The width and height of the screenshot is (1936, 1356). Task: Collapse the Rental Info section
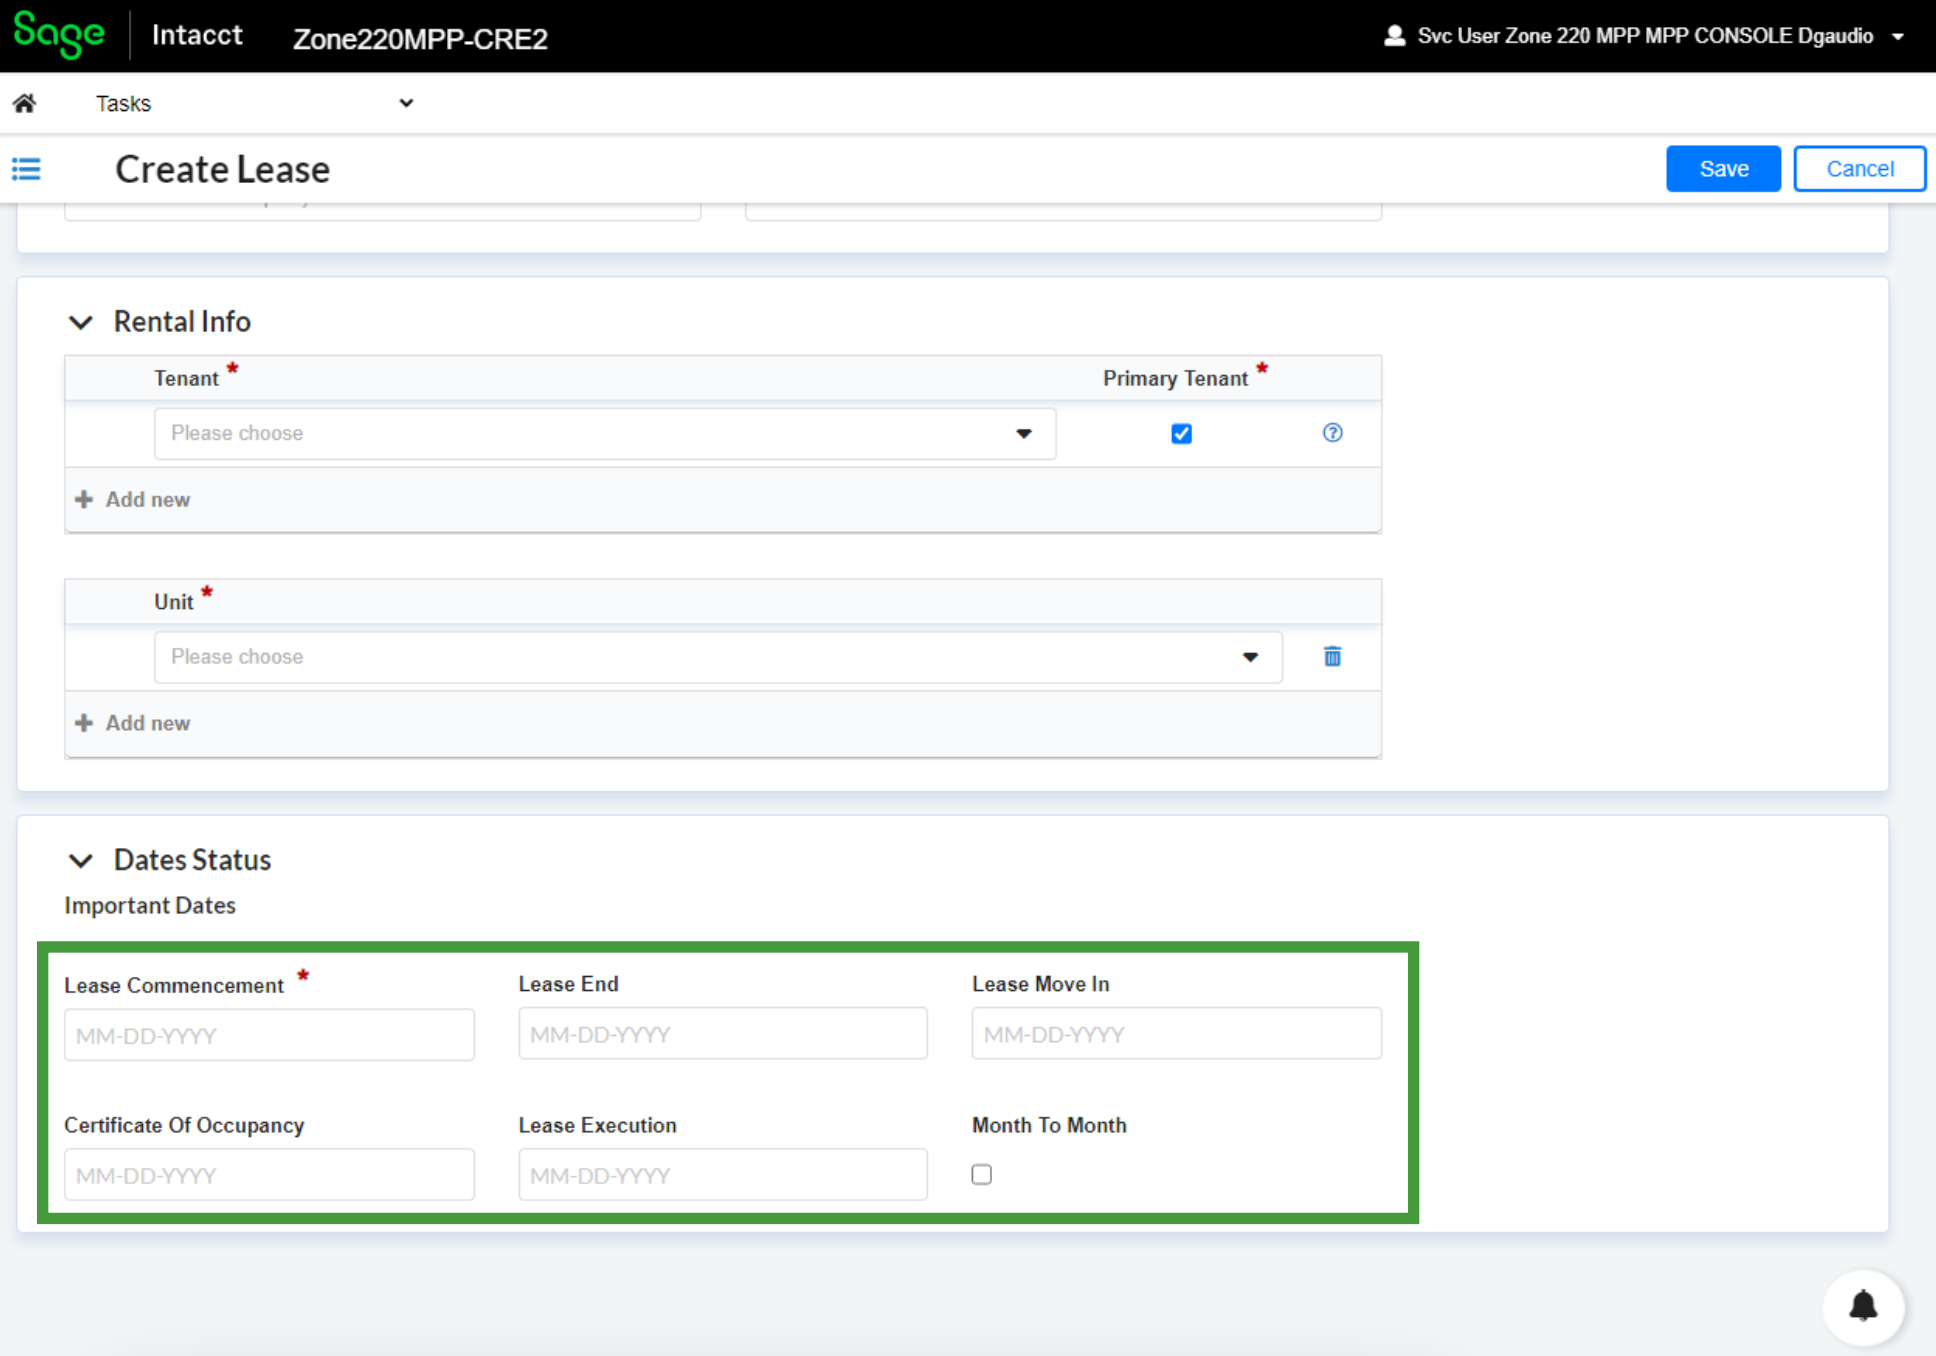[81, 322]
